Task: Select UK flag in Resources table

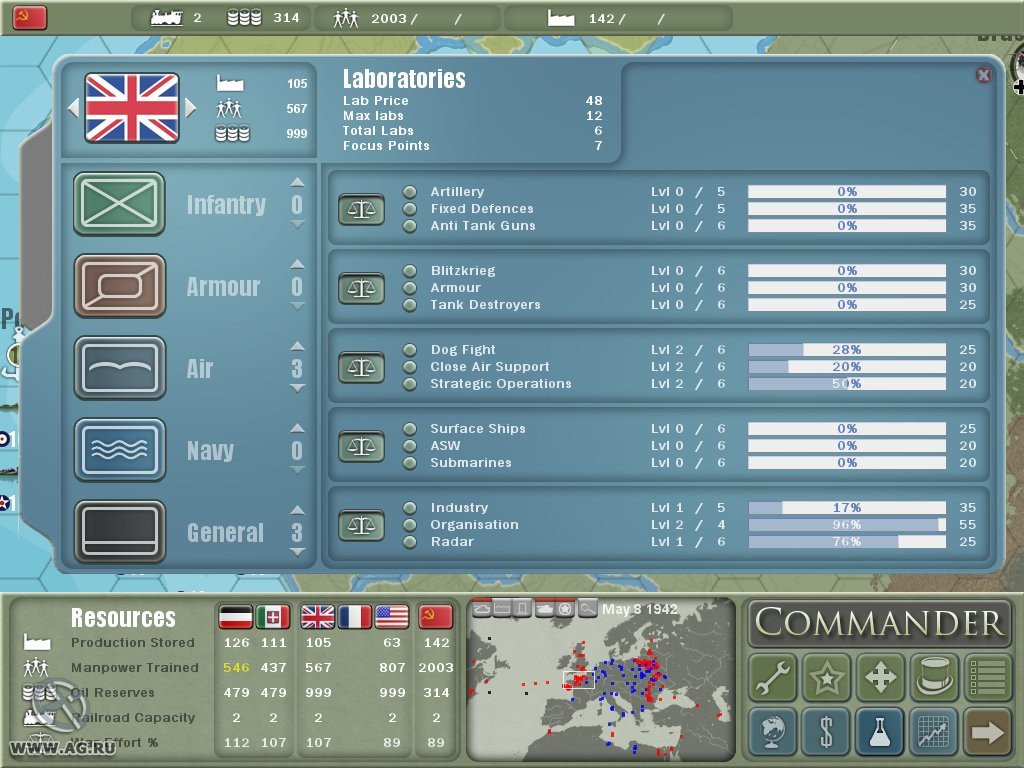Action: pyautogui.click(x=318, y=616)
